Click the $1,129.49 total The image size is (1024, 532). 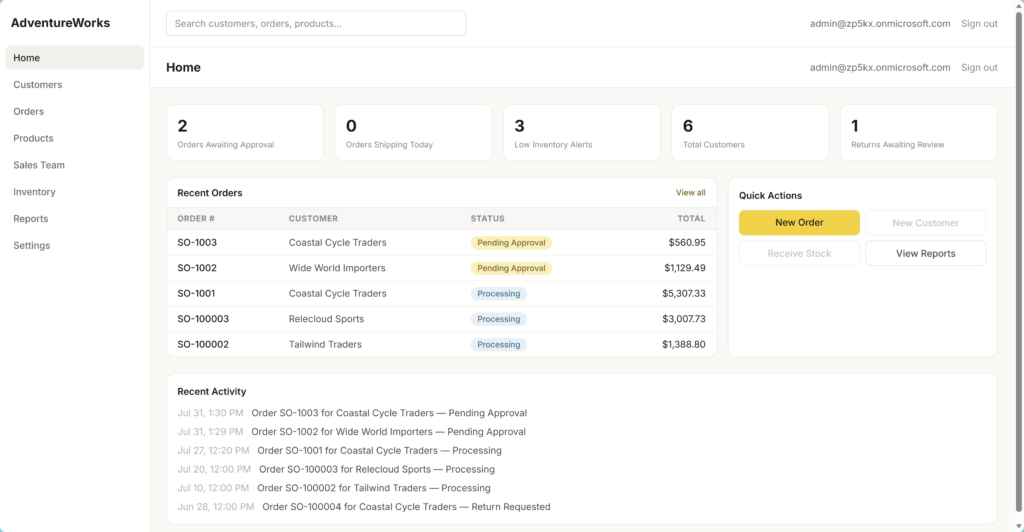tap(684, 268)
